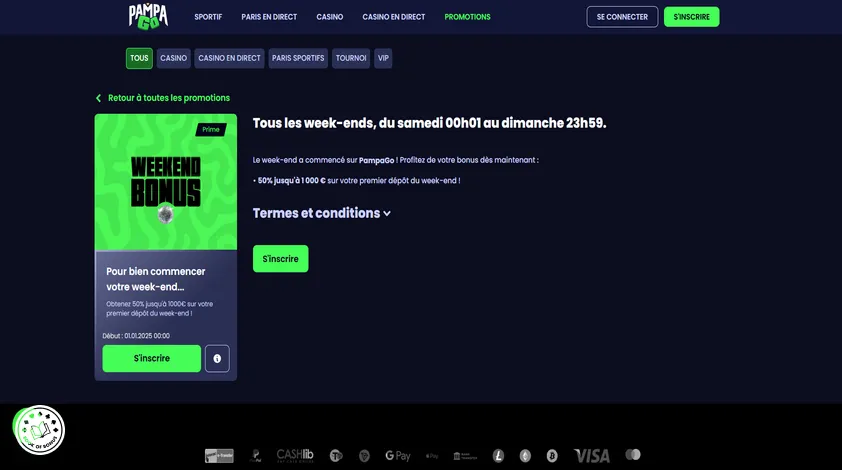
Task: Select the Casino en direct filter tab
Action: pyautogui.click(x=229, y=58)
